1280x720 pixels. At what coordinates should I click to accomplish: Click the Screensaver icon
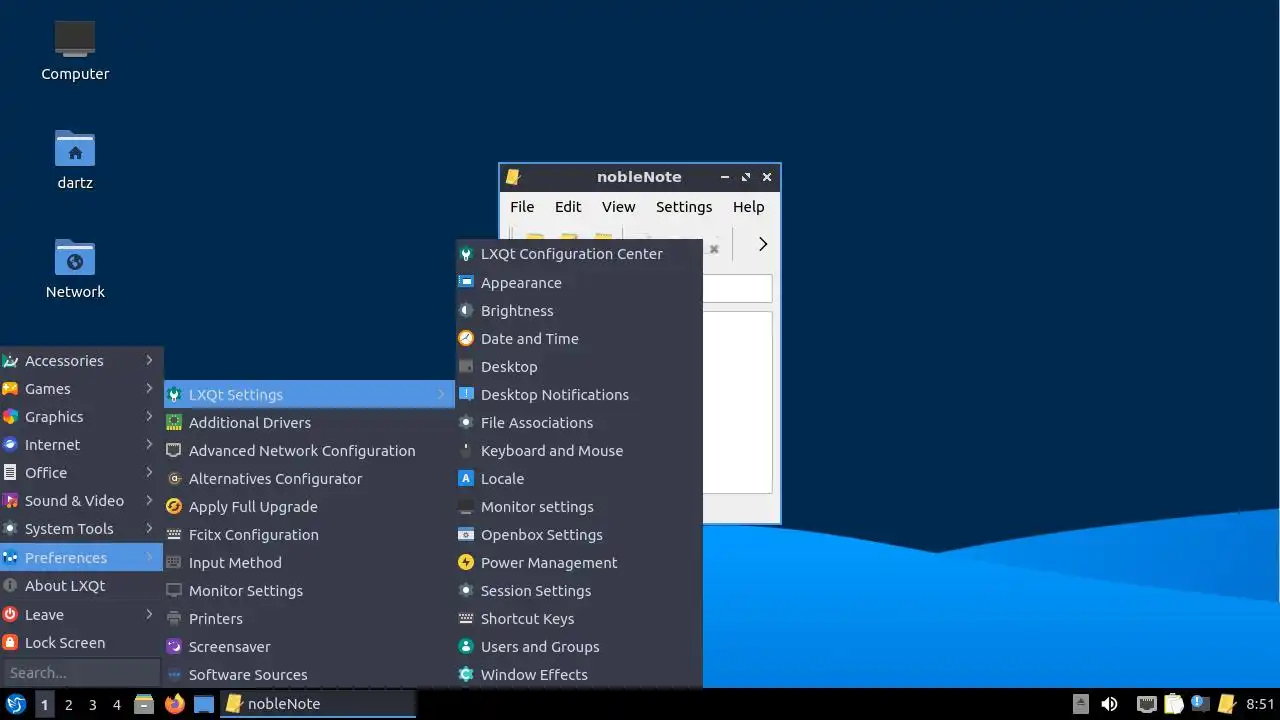(x=174, y=647)
